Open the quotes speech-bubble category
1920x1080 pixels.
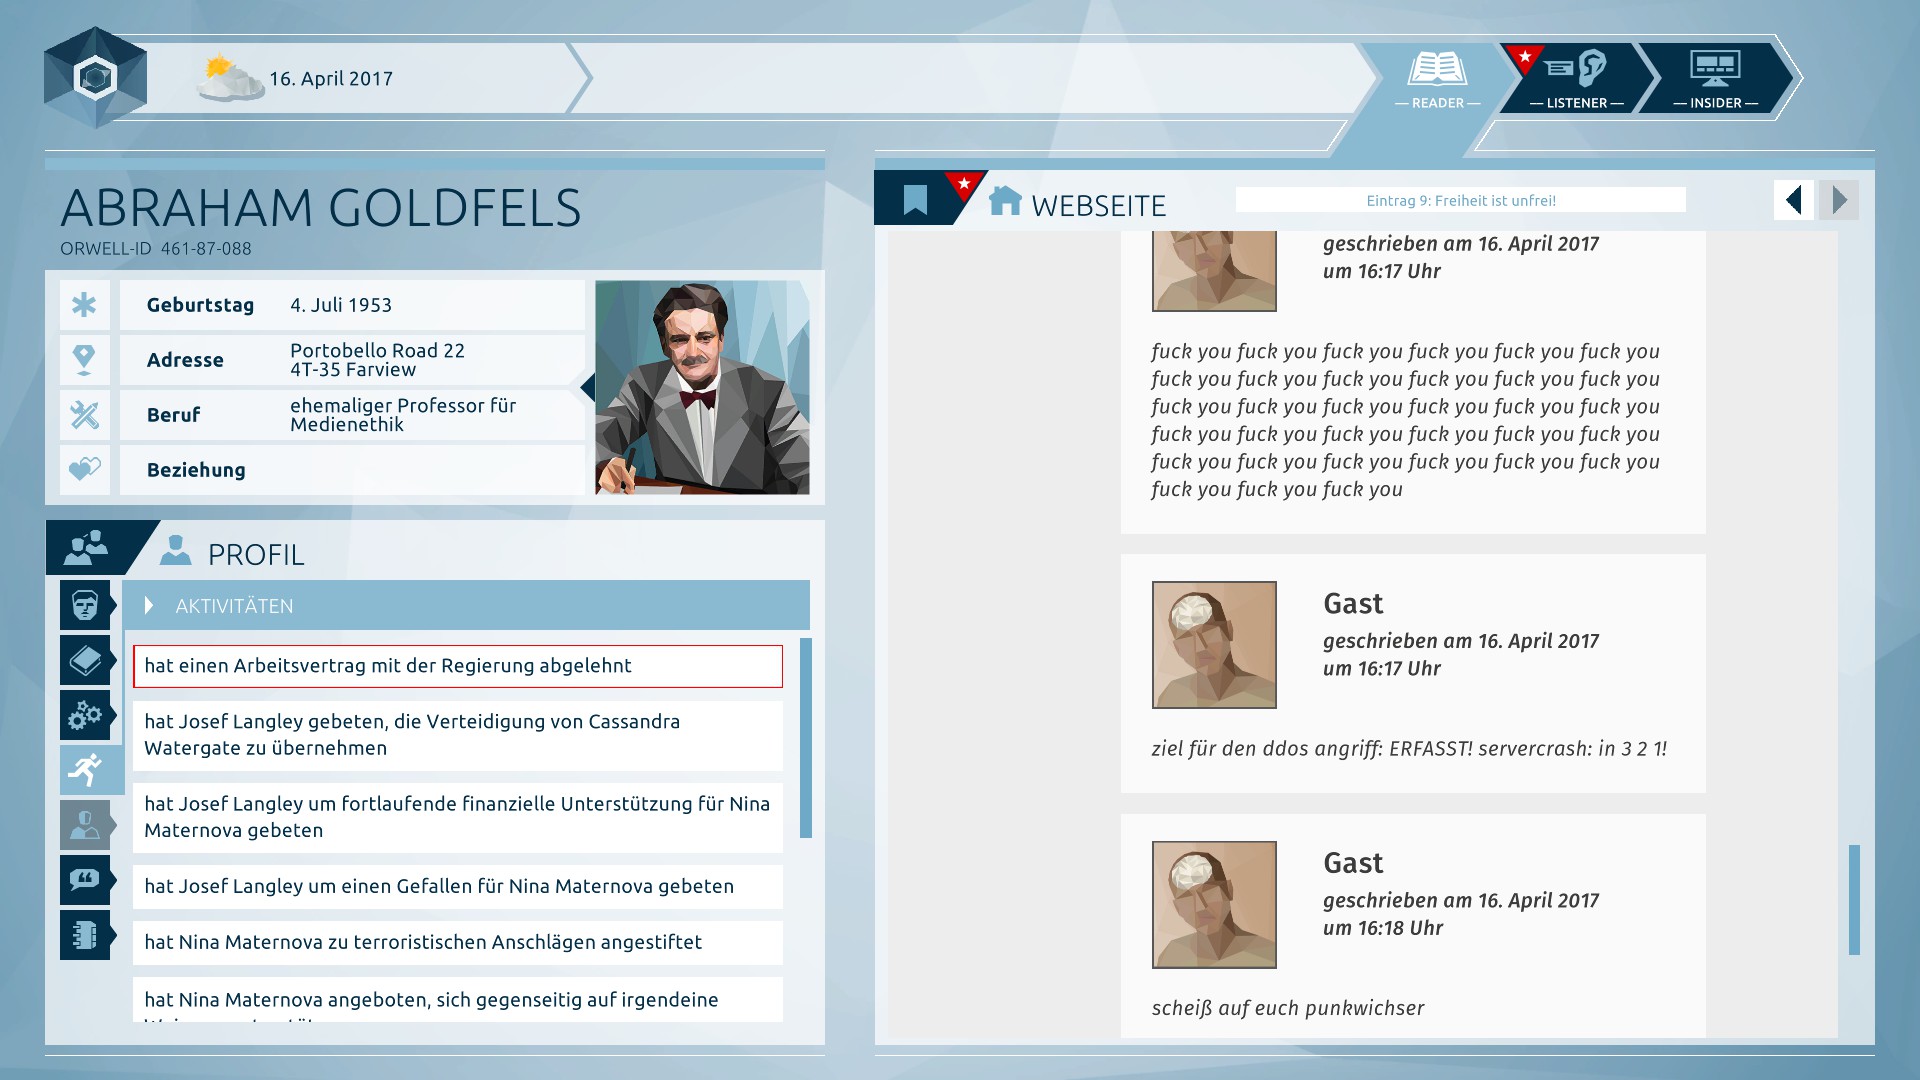click(x=85, y=879)
